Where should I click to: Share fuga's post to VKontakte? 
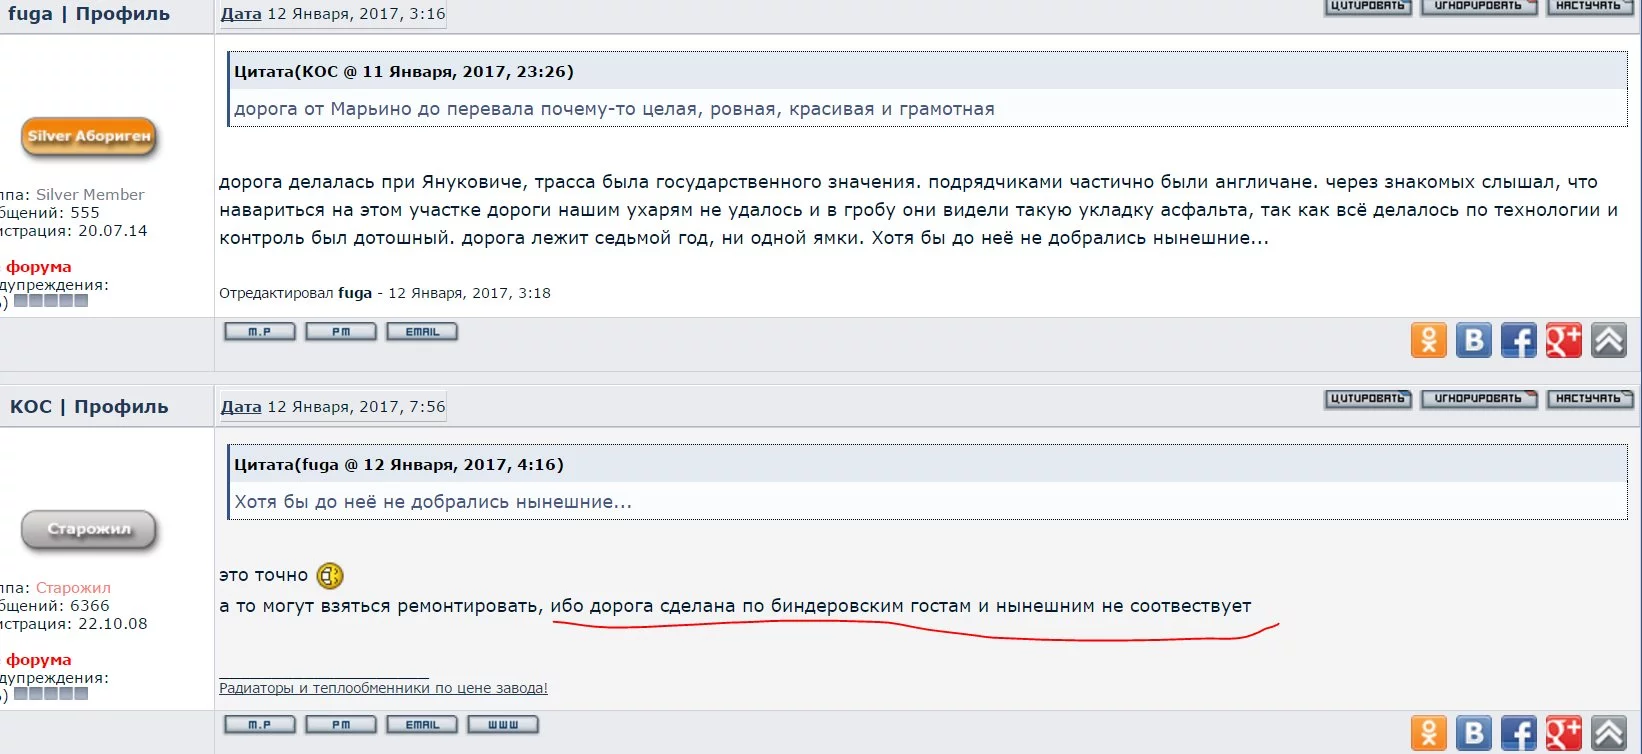pos(1474,340)
